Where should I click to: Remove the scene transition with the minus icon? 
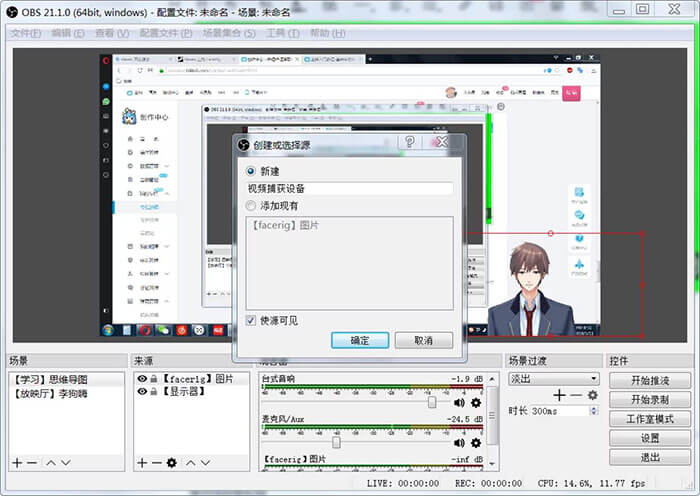pos(576,395)
